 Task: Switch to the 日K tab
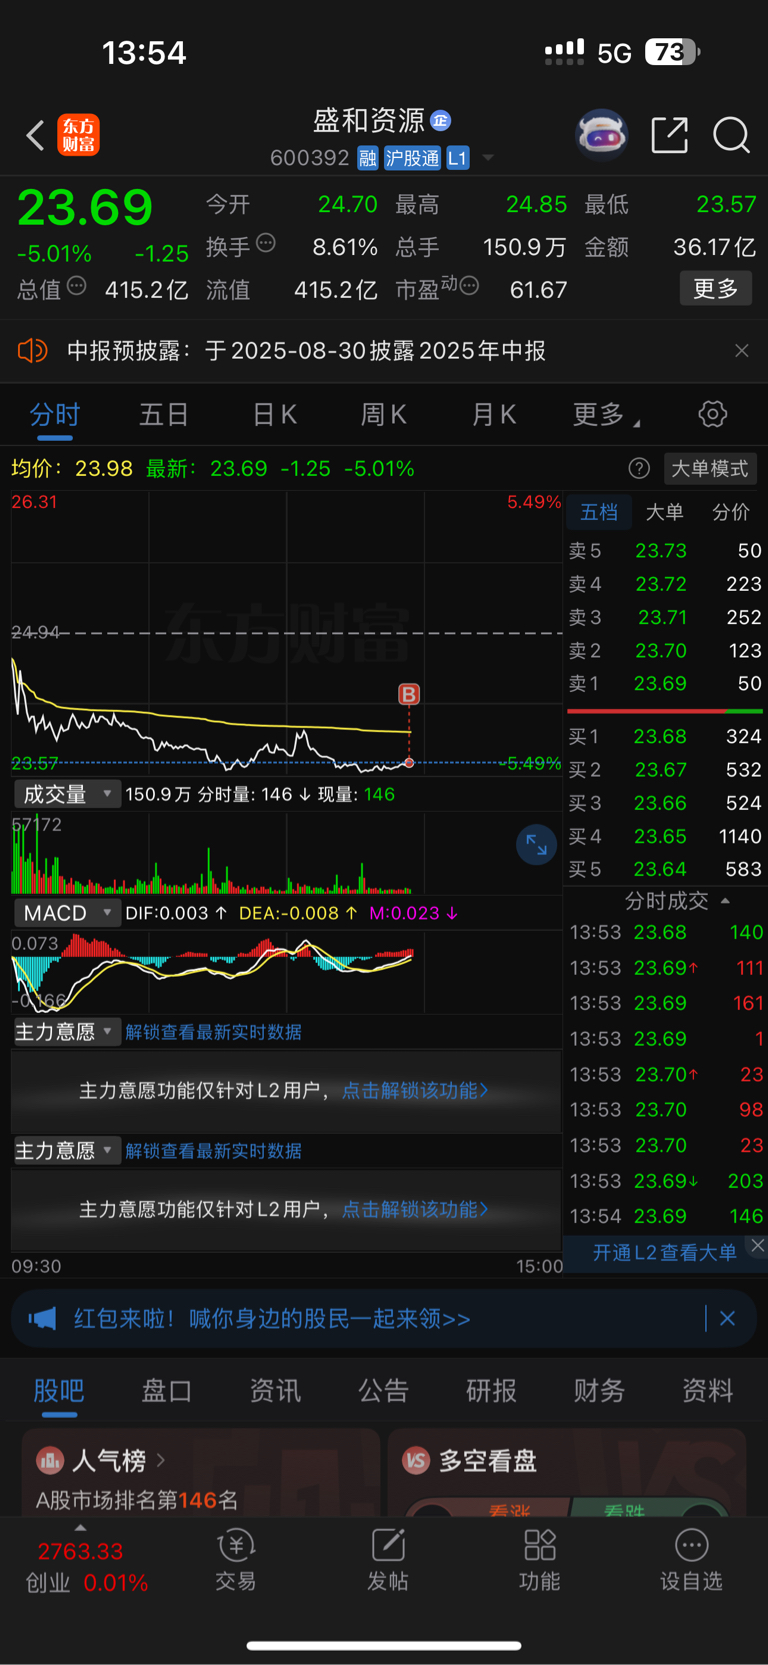click(275, 414)
